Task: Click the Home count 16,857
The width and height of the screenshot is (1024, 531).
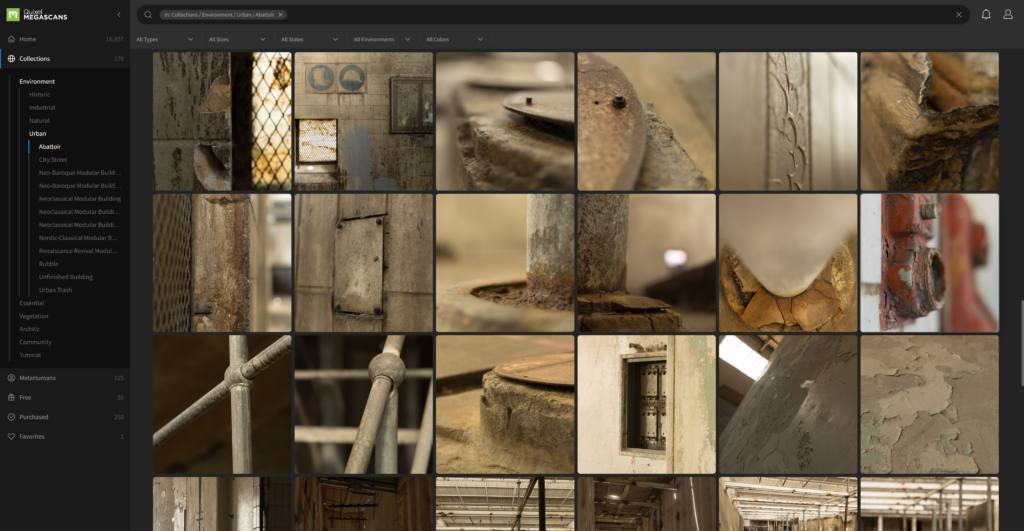Action: 115,39
